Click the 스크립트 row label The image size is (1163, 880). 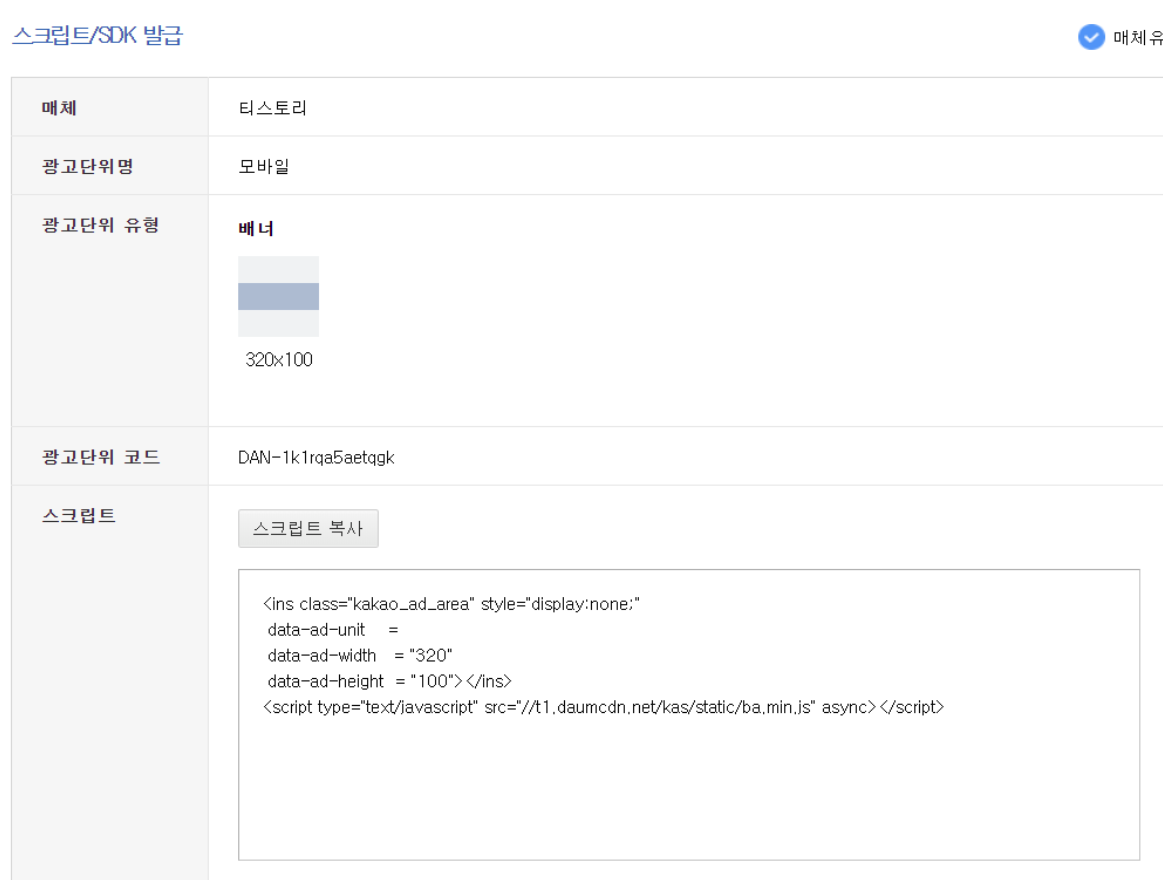click(79, 516)
